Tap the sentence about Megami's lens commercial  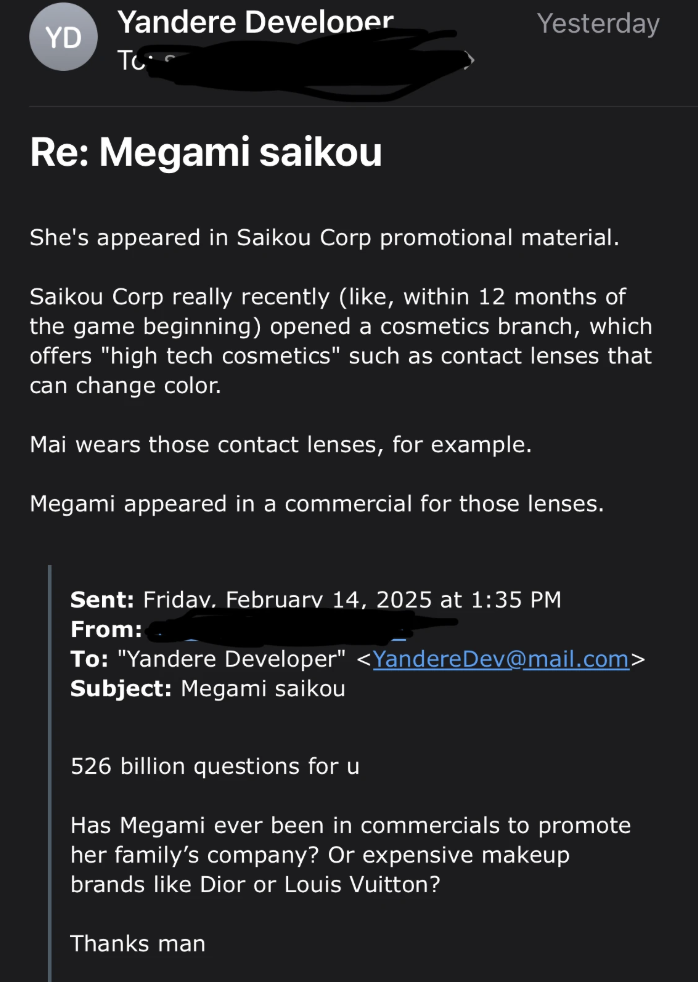tap(317, 504)
